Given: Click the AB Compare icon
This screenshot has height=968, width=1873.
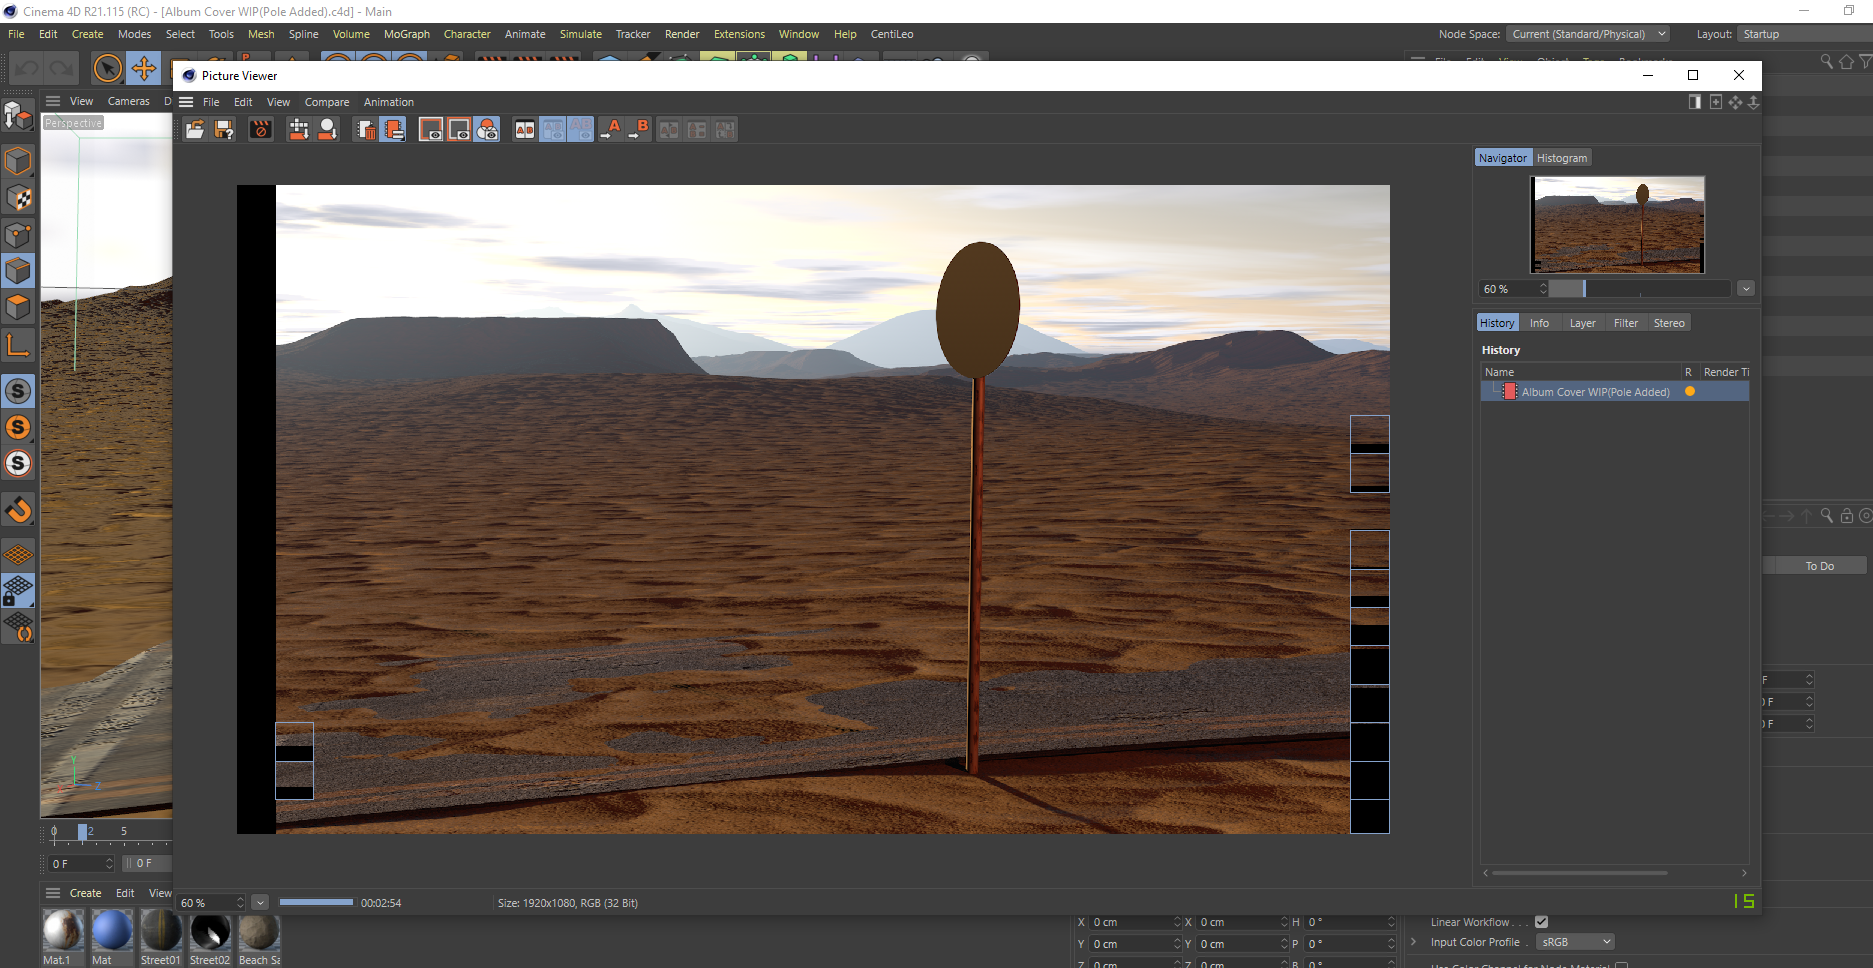Looking at the screenshot, I should point(525,130).
